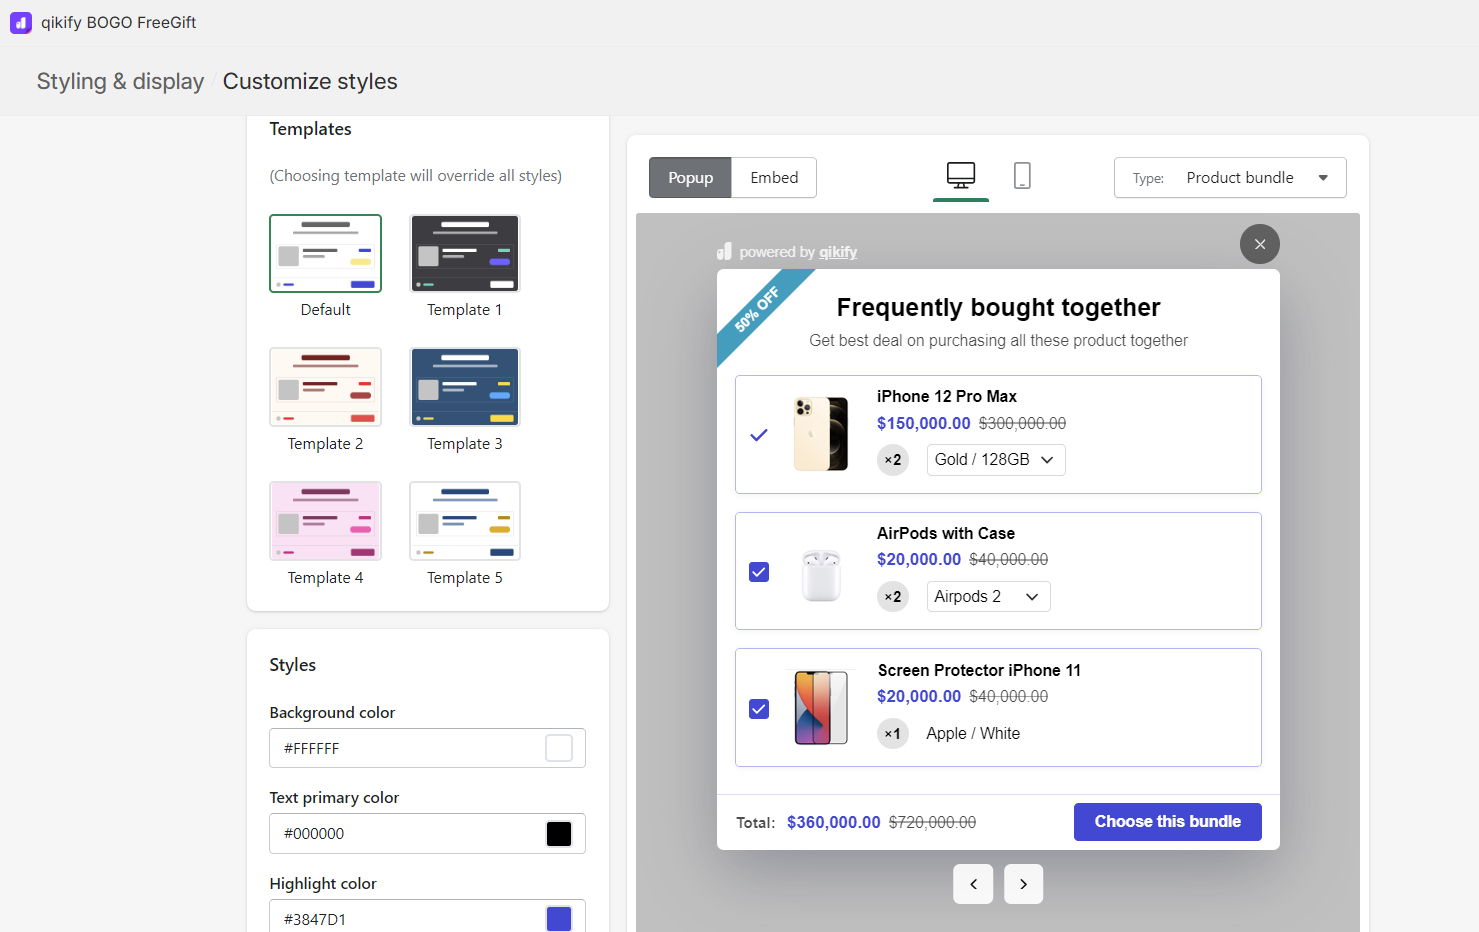Screen dimensions: 1479x932
Task: Click the Screen Protector product image
Action: [x=821, y=707]
